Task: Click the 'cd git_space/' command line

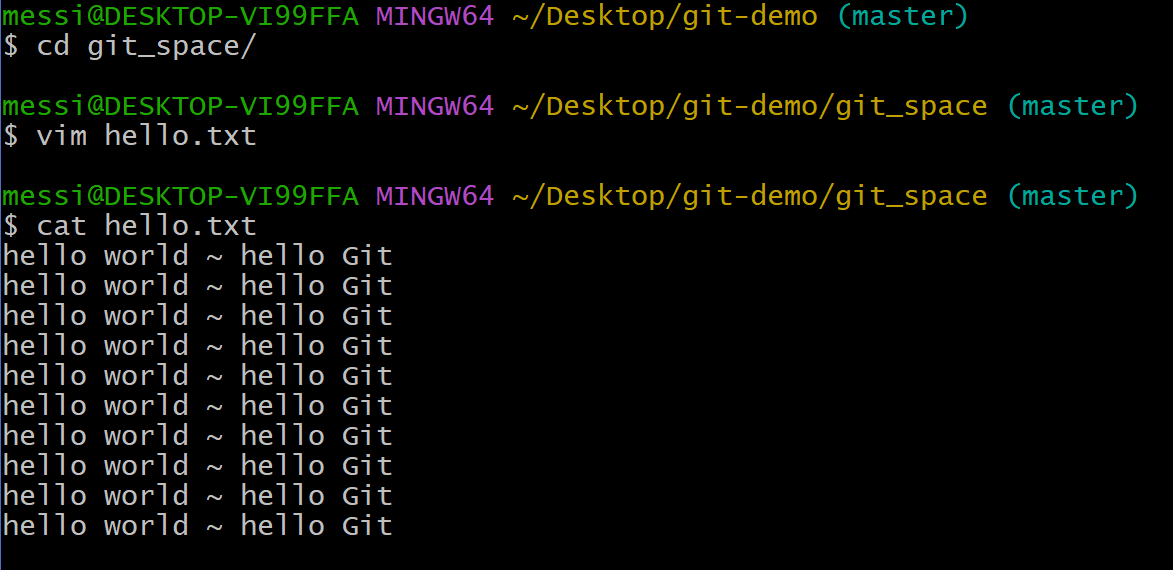Action: point(129,46)
